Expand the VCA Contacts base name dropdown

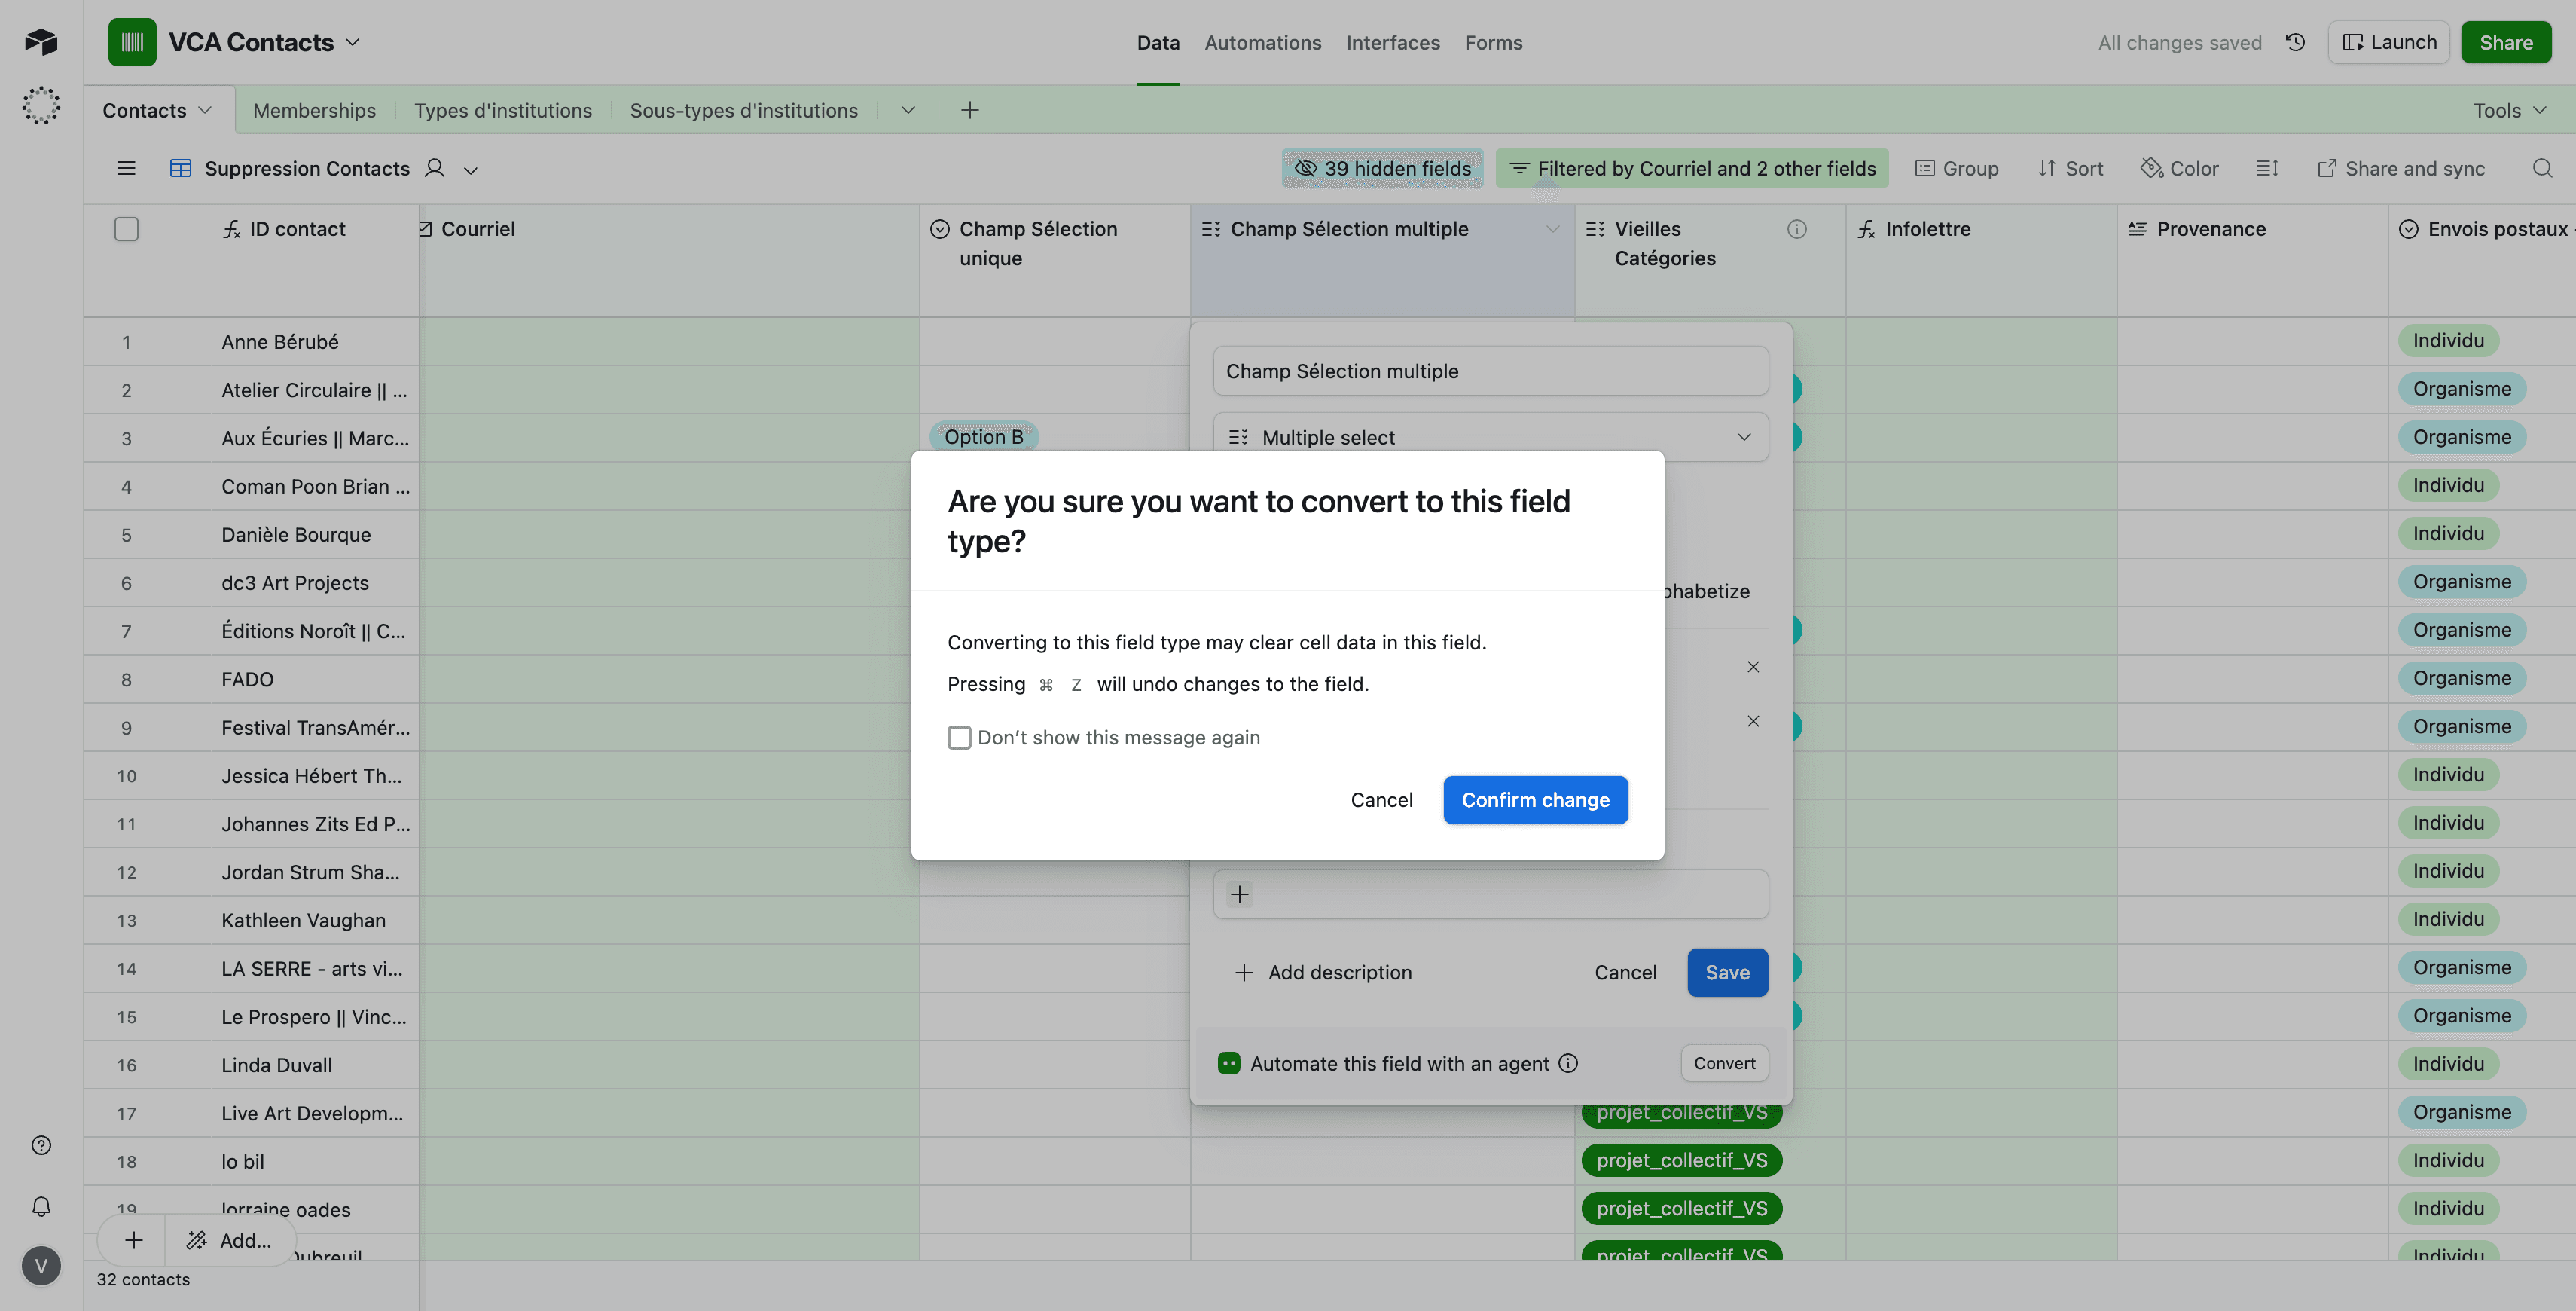(353, 42)
